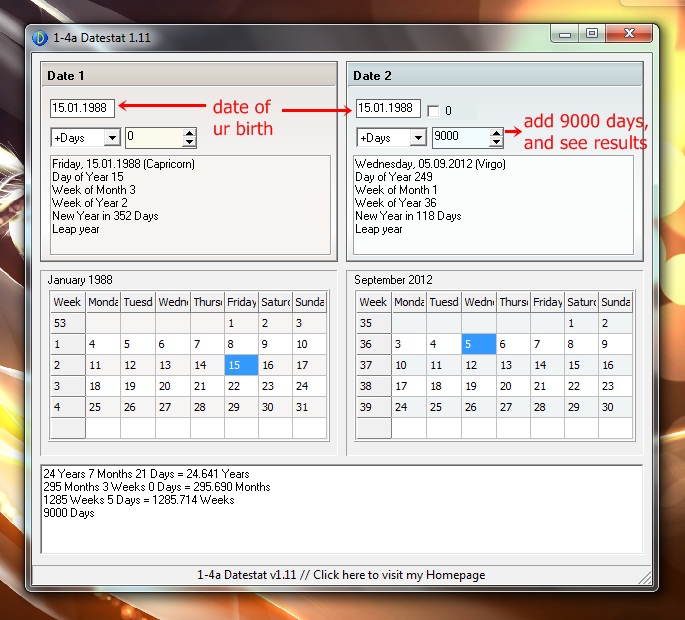This screenshot has width=685, height=620.
Task: Click the Date 1 date field 15.01.1988
Action: pos(82,108)
